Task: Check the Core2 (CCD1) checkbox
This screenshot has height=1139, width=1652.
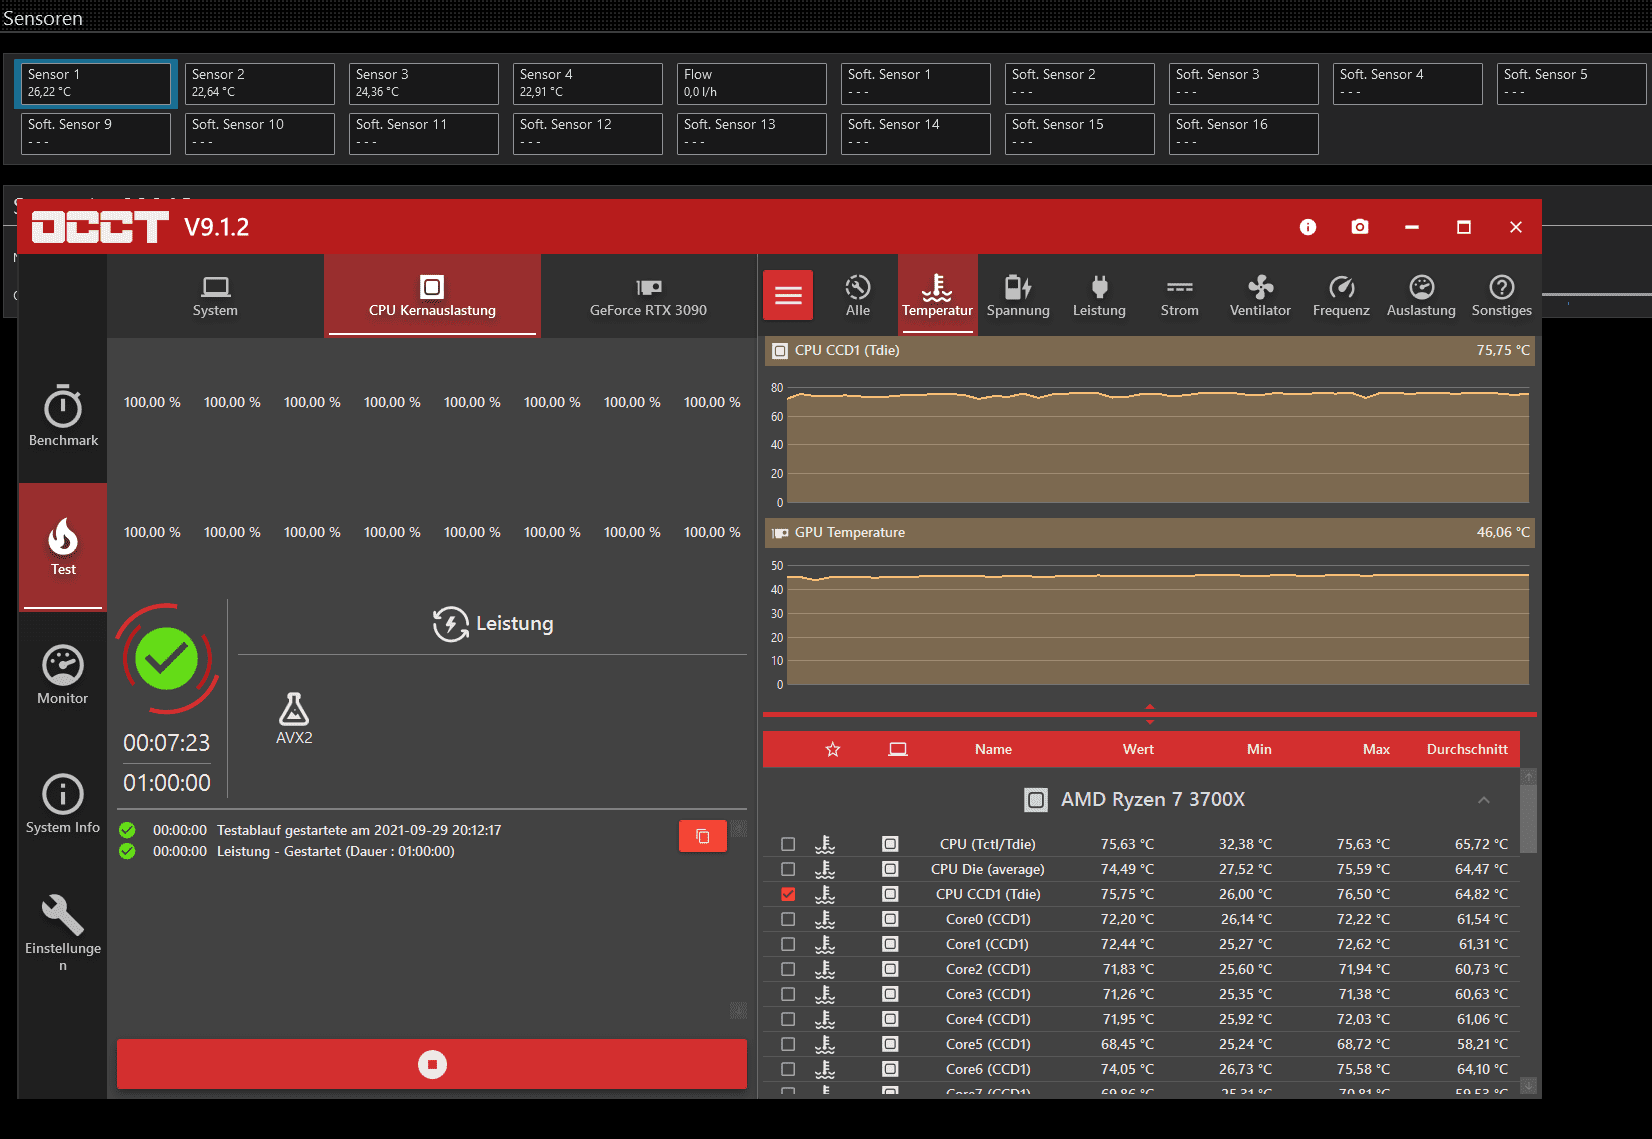Action: pyautogui.click(x=788, y=969)
